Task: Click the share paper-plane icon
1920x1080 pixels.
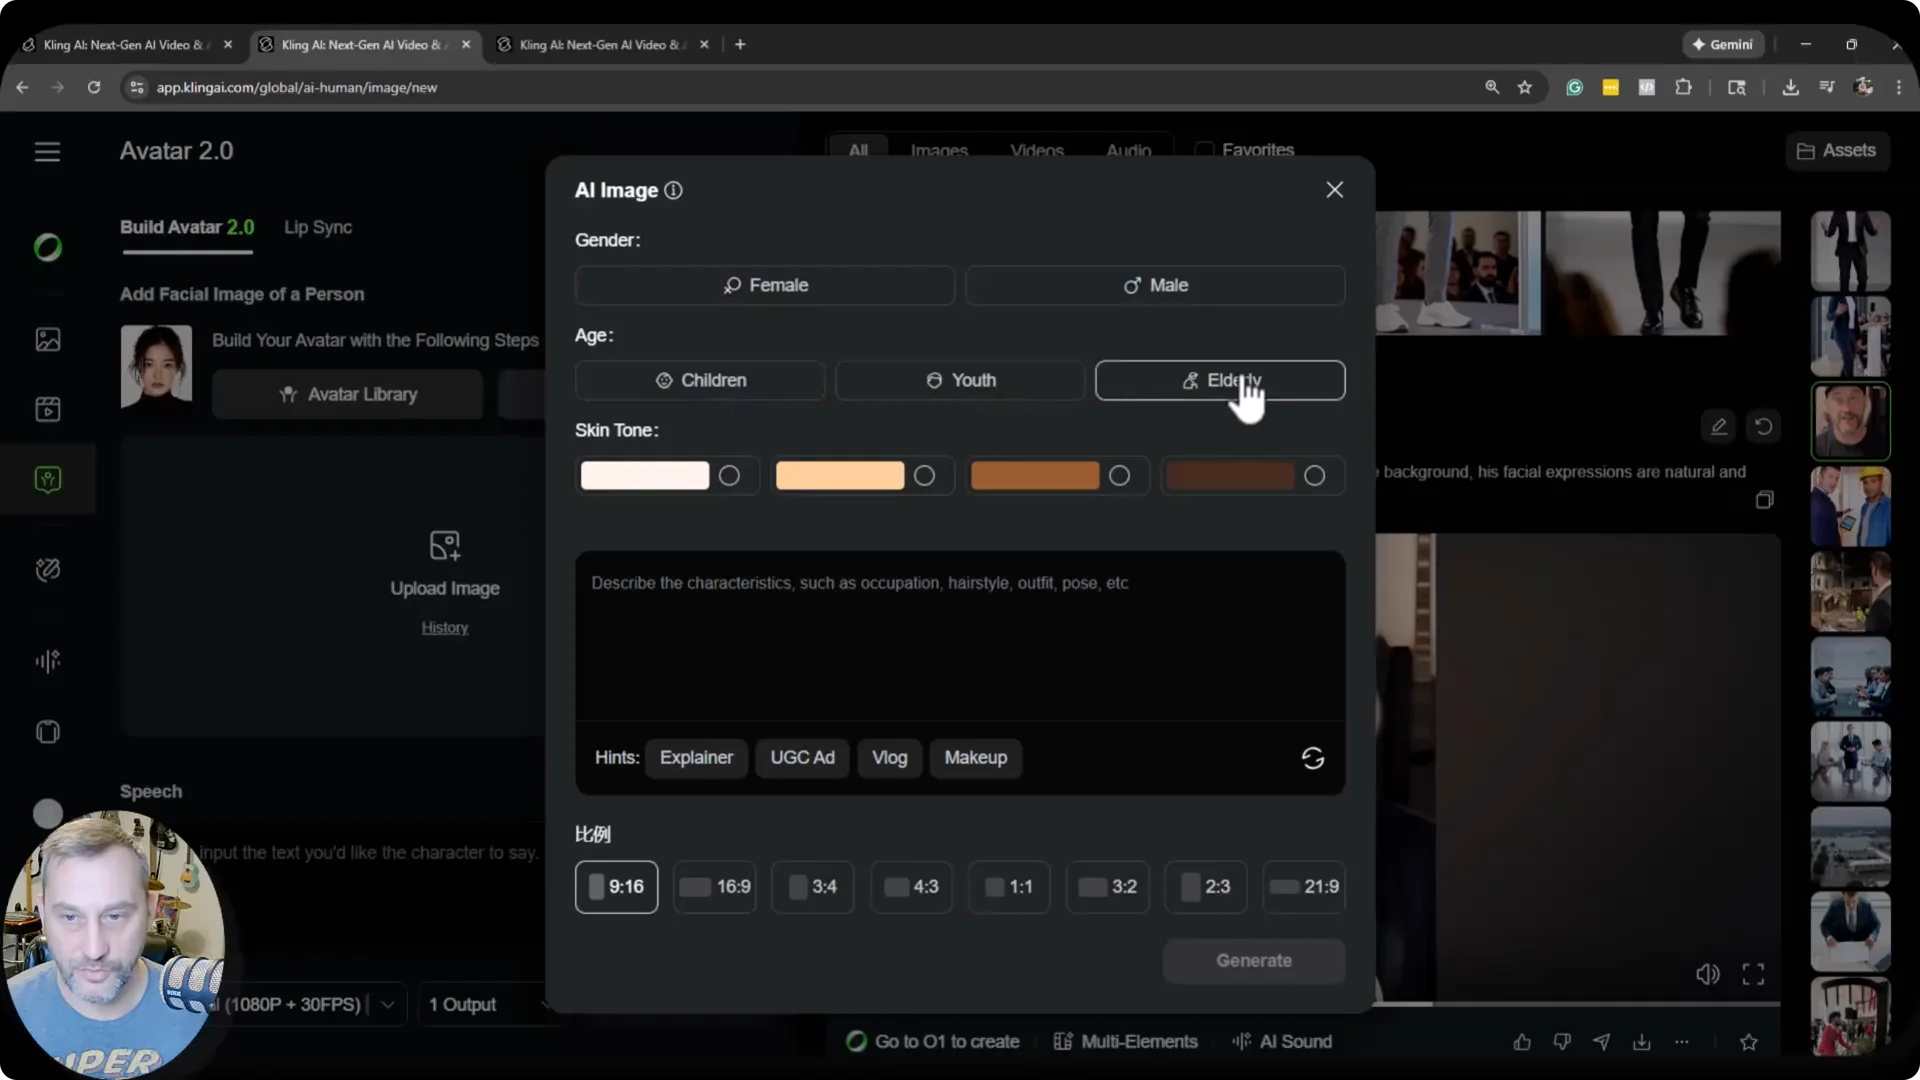Action: (1602, 1042)
